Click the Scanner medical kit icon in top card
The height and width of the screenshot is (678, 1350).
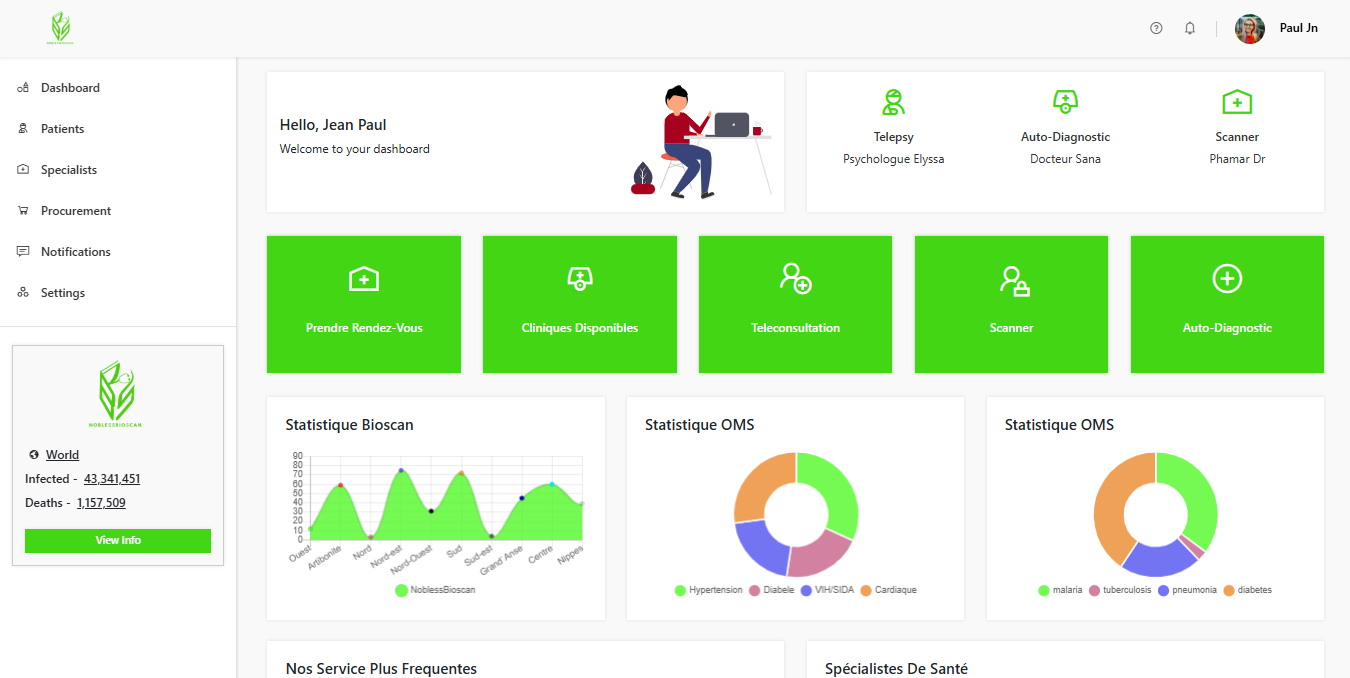1237,102
